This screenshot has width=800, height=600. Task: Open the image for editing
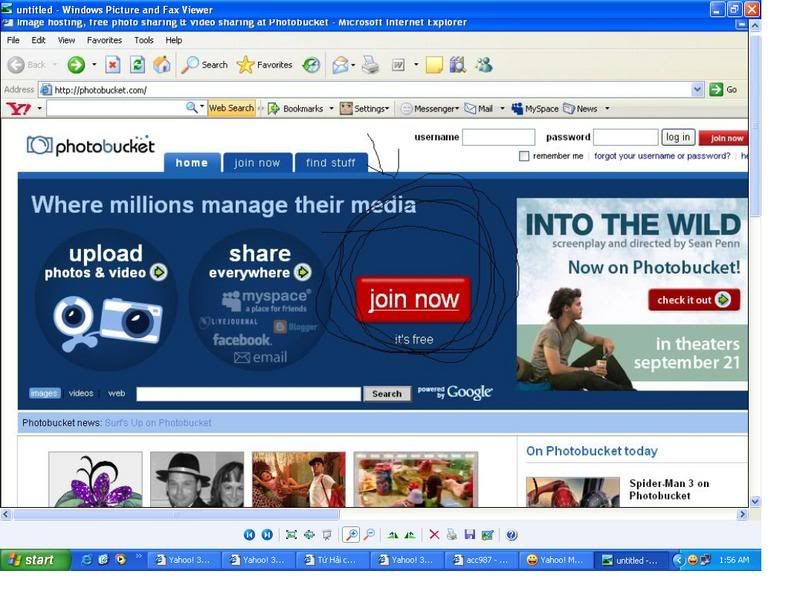[488, 534]
